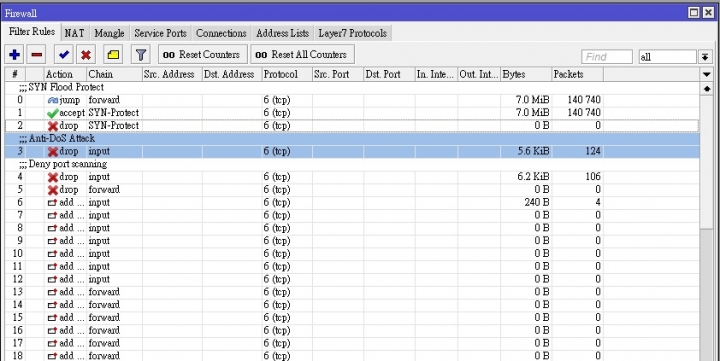This screenshot has width=720, height=361.
Task: Click the add action icon in rule 6
Action: click(x=52, y=203)
